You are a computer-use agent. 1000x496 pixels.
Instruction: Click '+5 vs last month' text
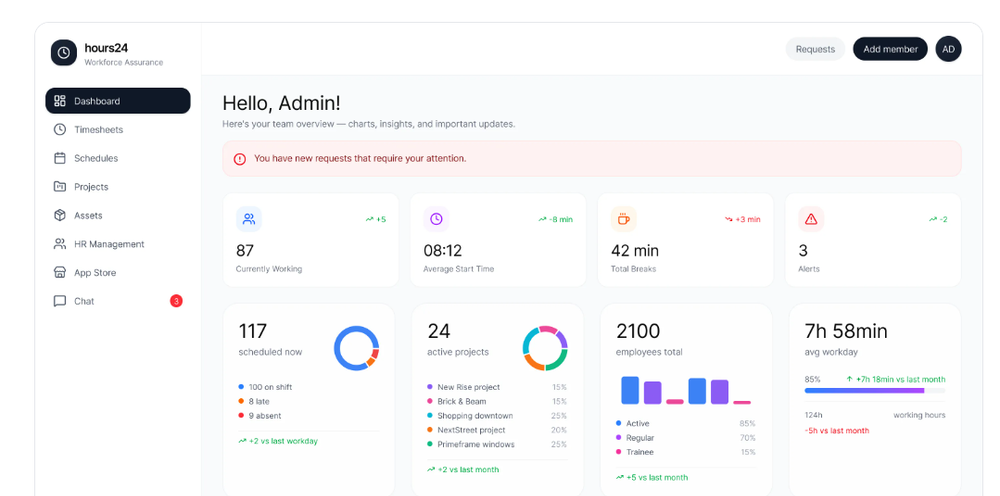(x=657, y=478)
